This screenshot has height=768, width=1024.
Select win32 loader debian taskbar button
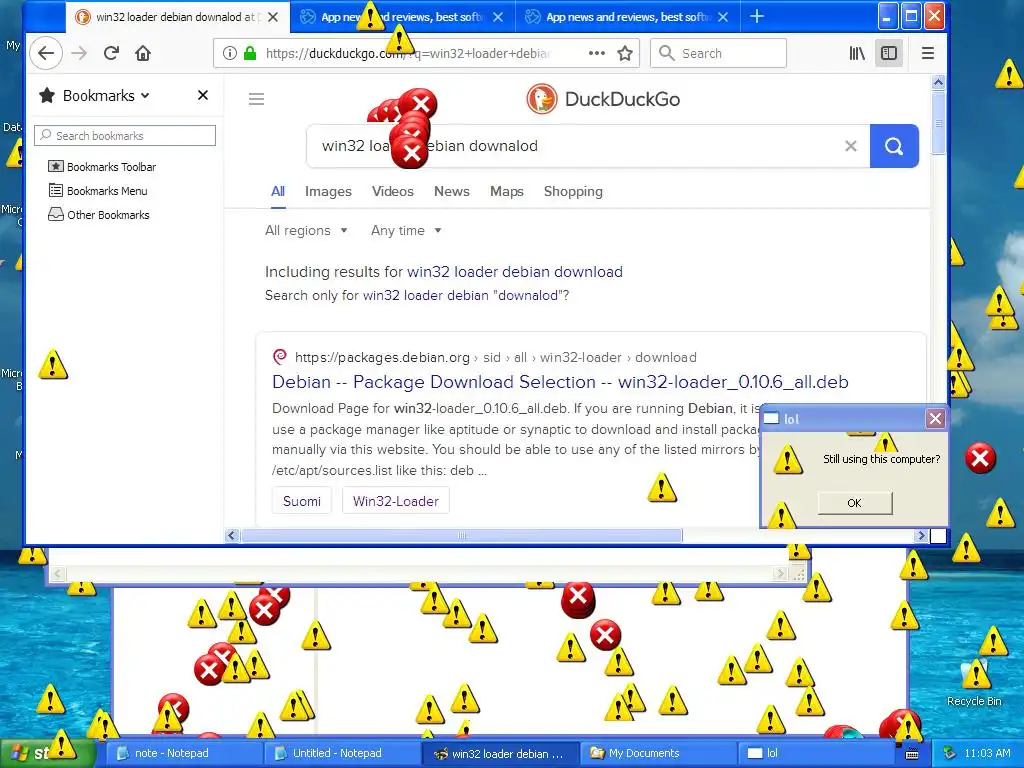tap(500, 753)
